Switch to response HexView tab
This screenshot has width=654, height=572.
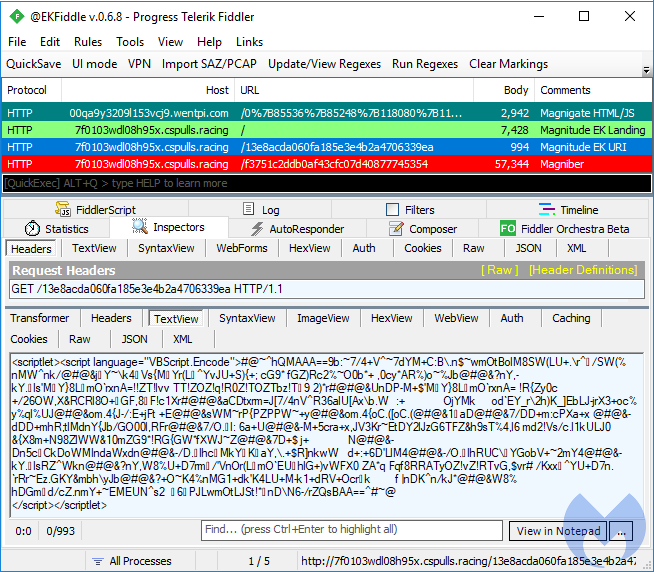tap(391, 318)
